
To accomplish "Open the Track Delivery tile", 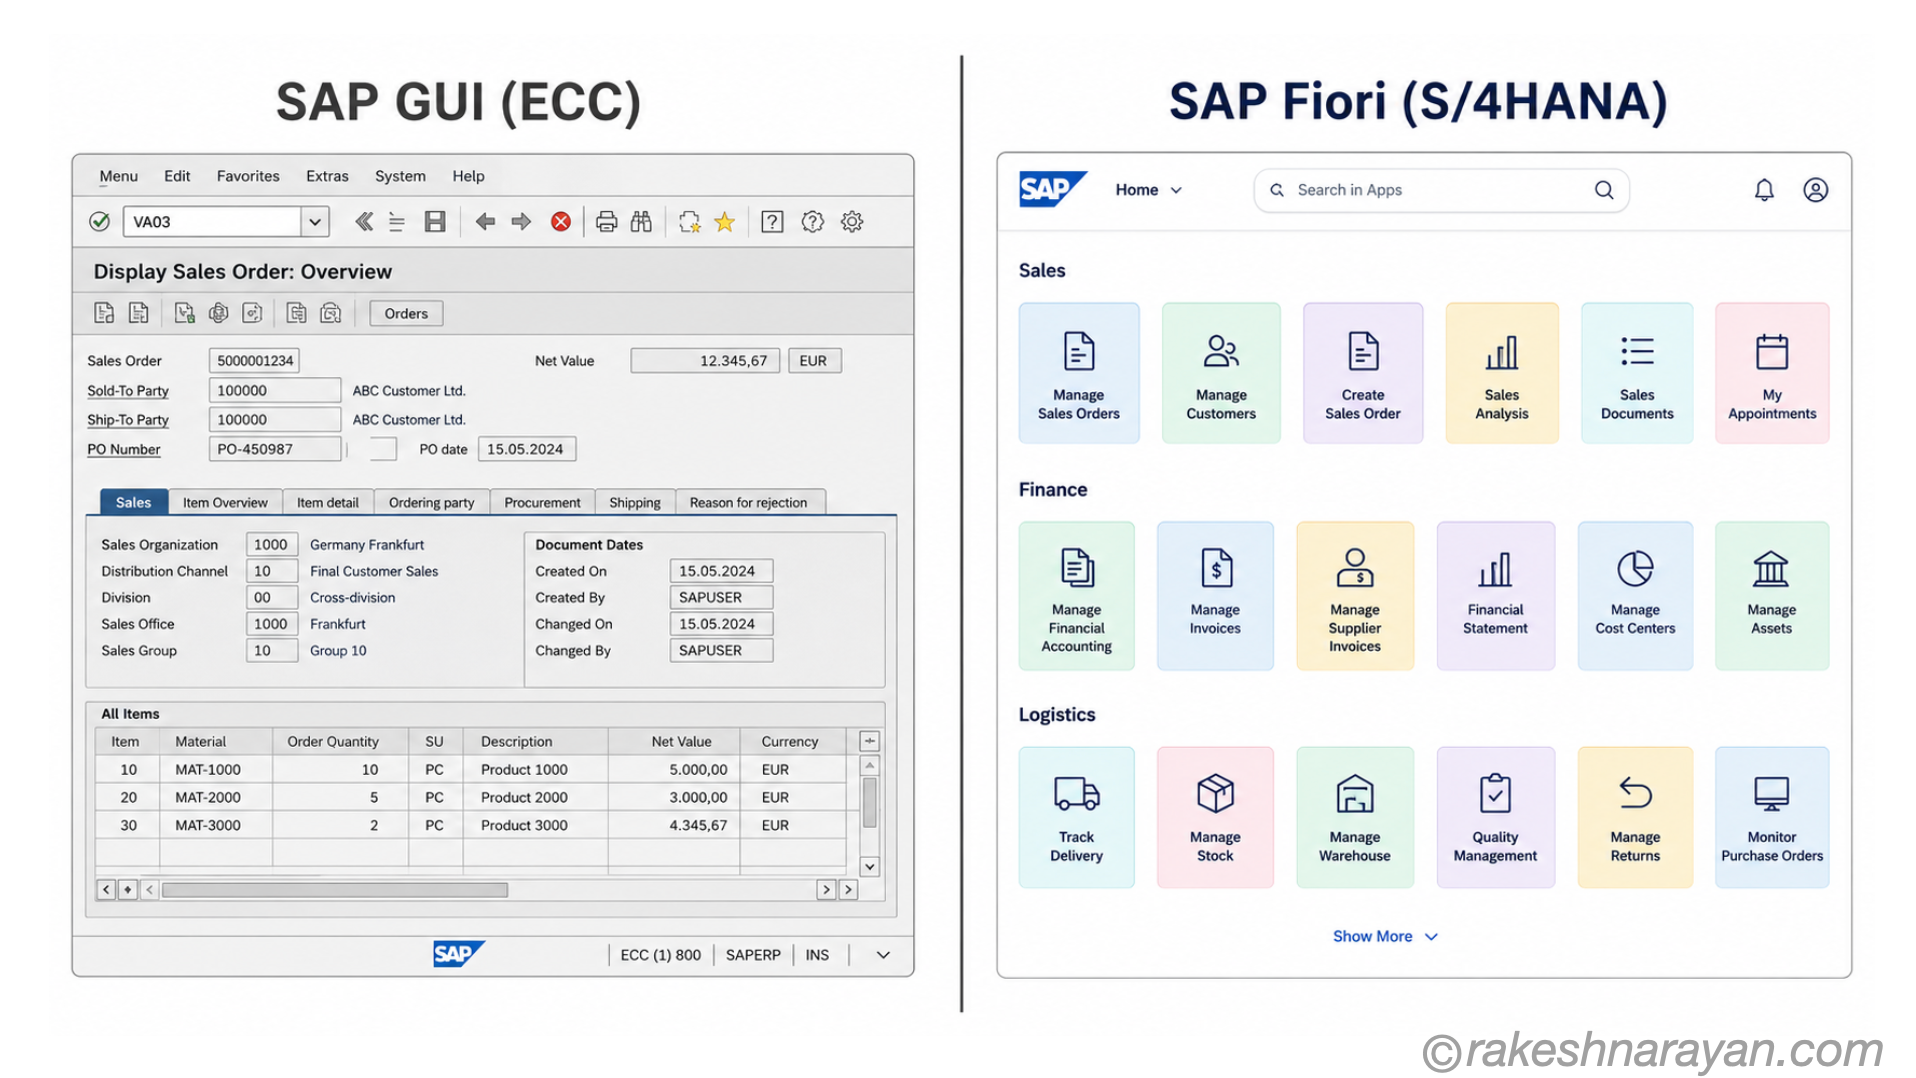I will point(1076,817).
